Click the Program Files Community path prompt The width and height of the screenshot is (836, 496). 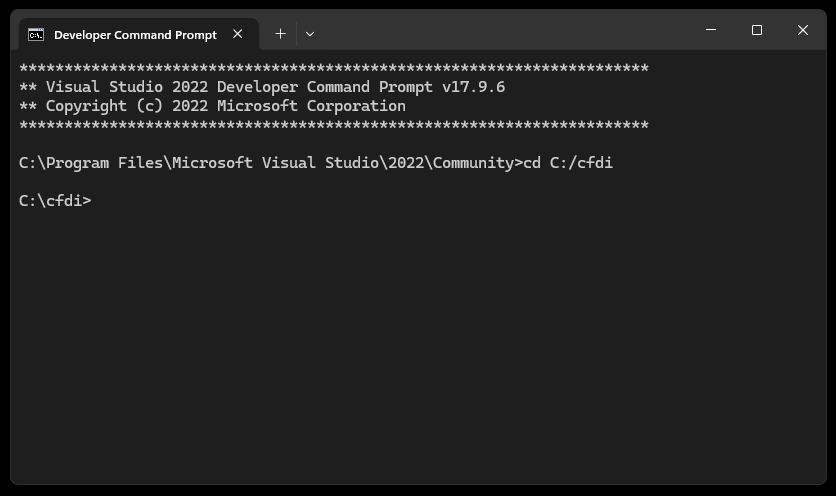pos(270,163)
